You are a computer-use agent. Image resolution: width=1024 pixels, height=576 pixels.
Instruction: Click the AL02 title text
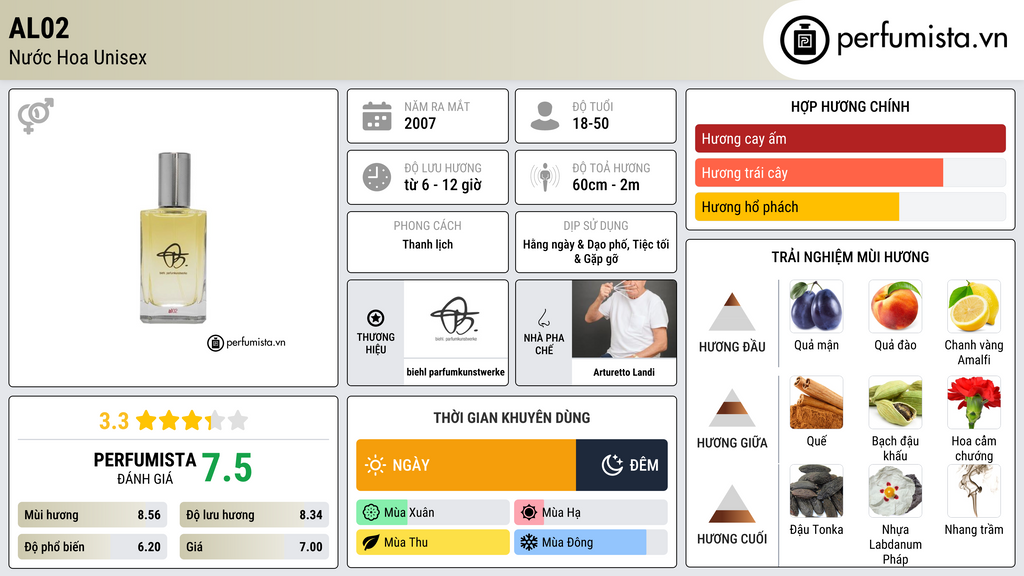(x=39, y=28)
